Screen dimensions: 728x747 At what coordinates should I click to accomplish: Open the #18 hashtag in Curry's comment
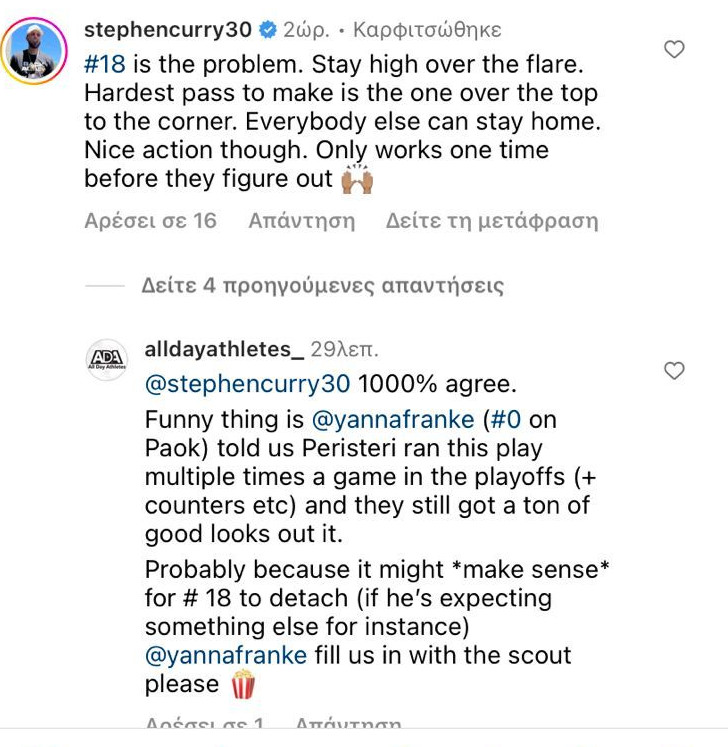point(106,64)
